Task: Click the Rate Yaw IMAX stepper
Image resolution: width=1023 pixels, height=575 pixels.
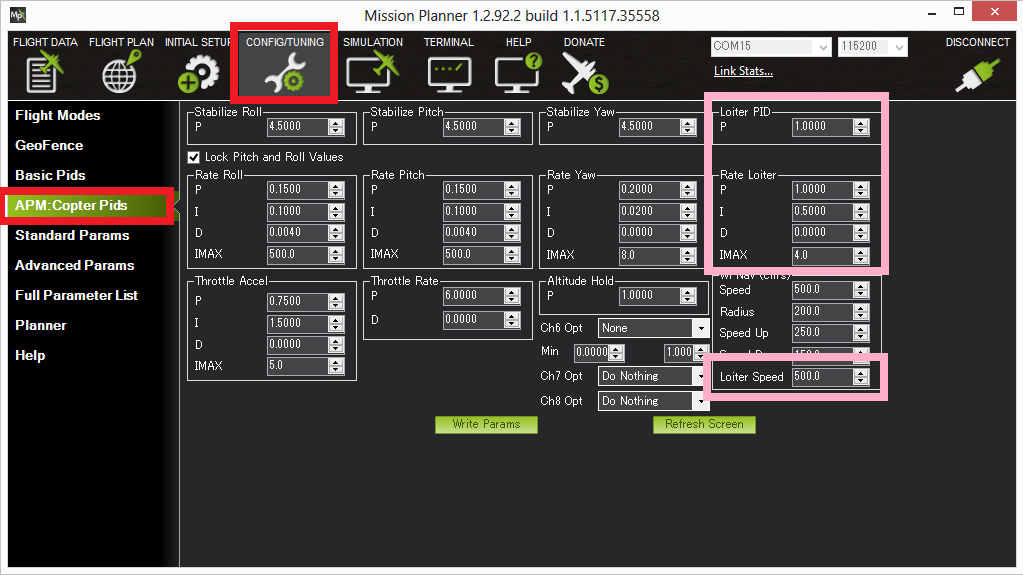Action: (x=688, y=255)
